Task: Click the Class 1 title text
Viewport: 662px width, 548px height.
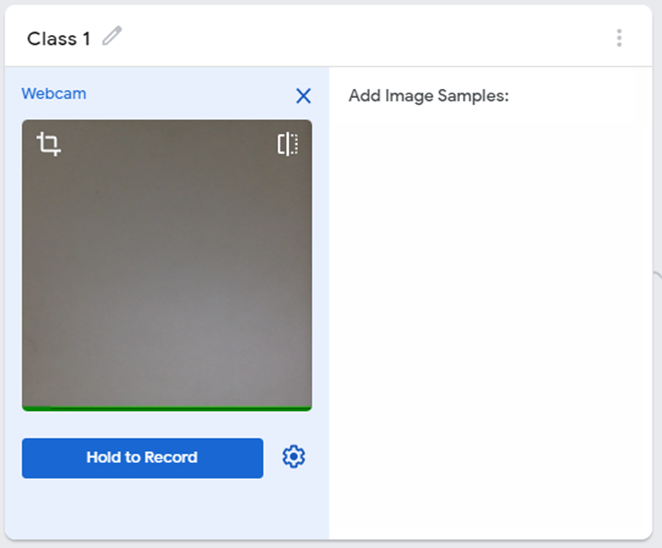Action: pyautogui.click(x=59, y=39)
